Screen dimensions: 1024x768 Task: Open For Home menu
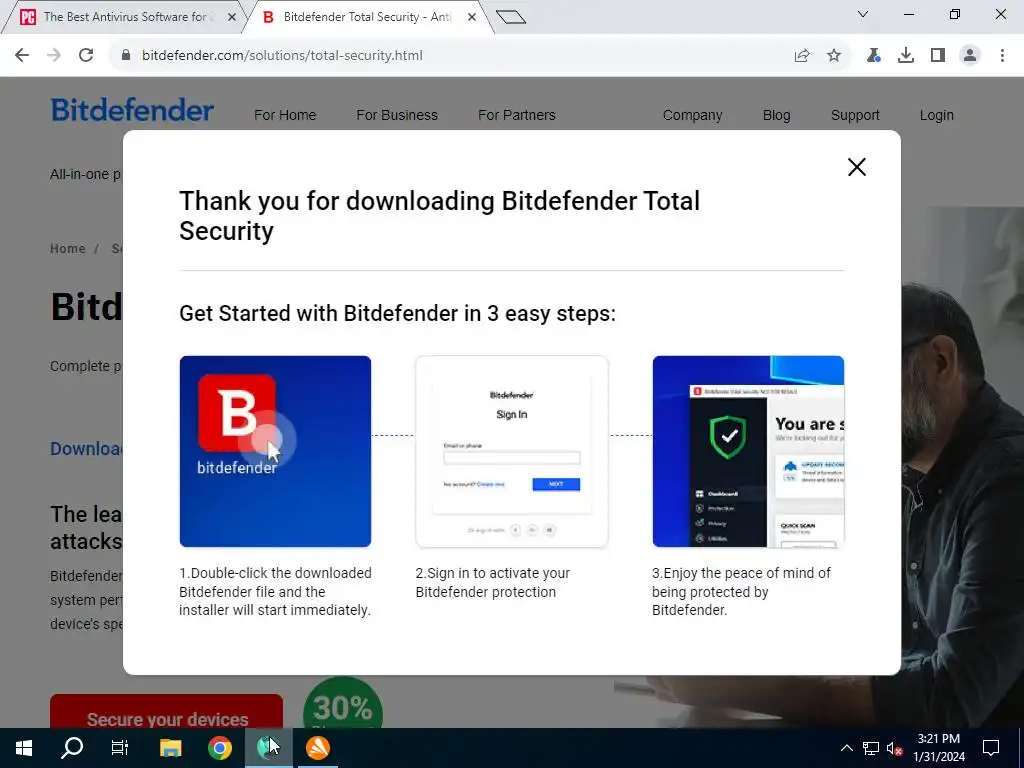(285, 115)
